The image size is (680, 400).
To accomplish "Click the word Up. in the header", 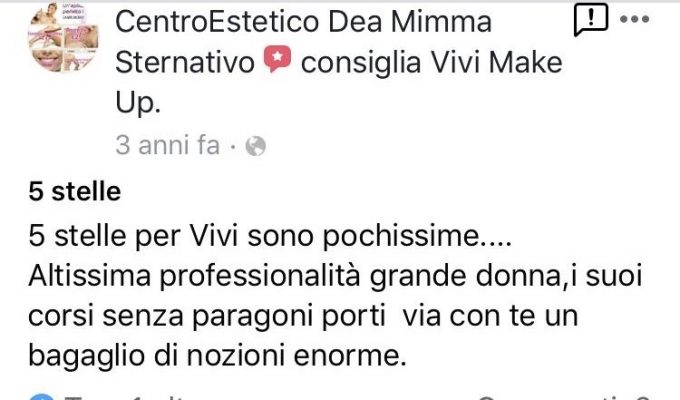I will click(138, 103).
